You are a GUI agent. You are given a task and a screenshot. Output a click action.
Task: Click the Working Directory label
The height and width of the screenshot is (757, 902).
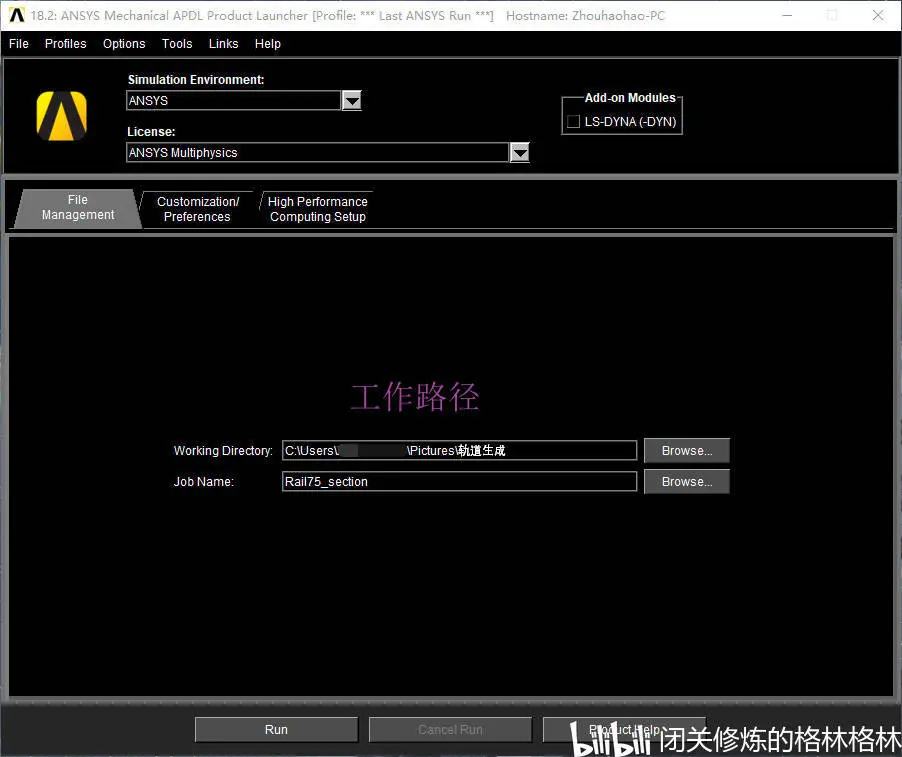pyautogui.click(x=223, y=450)
